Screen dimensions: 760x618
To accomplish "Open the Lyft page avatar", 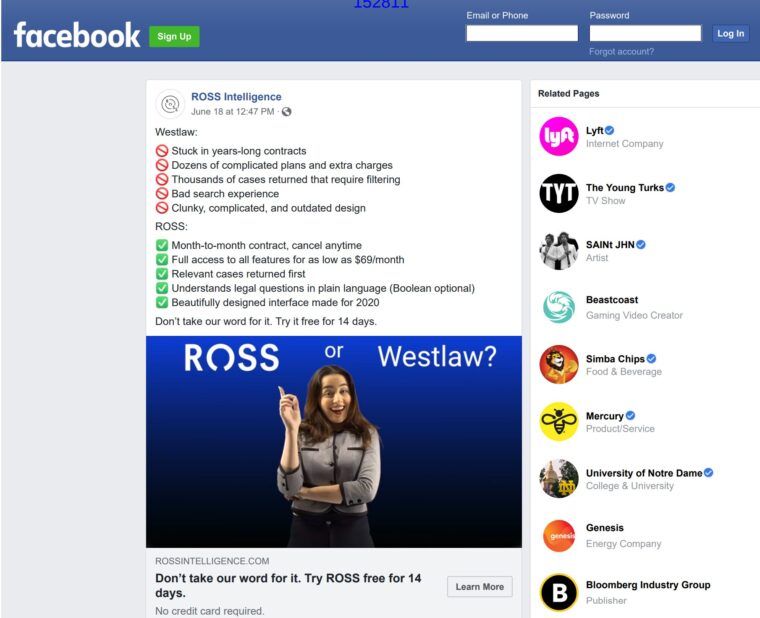I will pos(559,136).
